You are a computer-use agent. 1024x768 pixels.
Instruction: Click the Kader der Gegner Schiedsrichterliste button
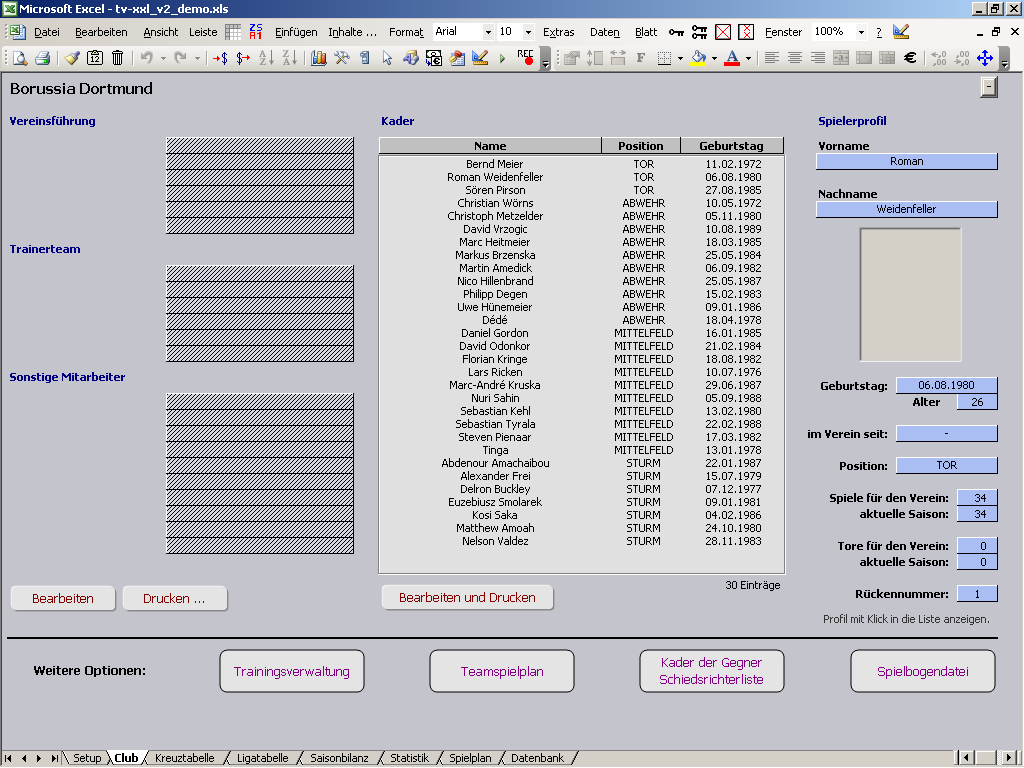(712, 671)
